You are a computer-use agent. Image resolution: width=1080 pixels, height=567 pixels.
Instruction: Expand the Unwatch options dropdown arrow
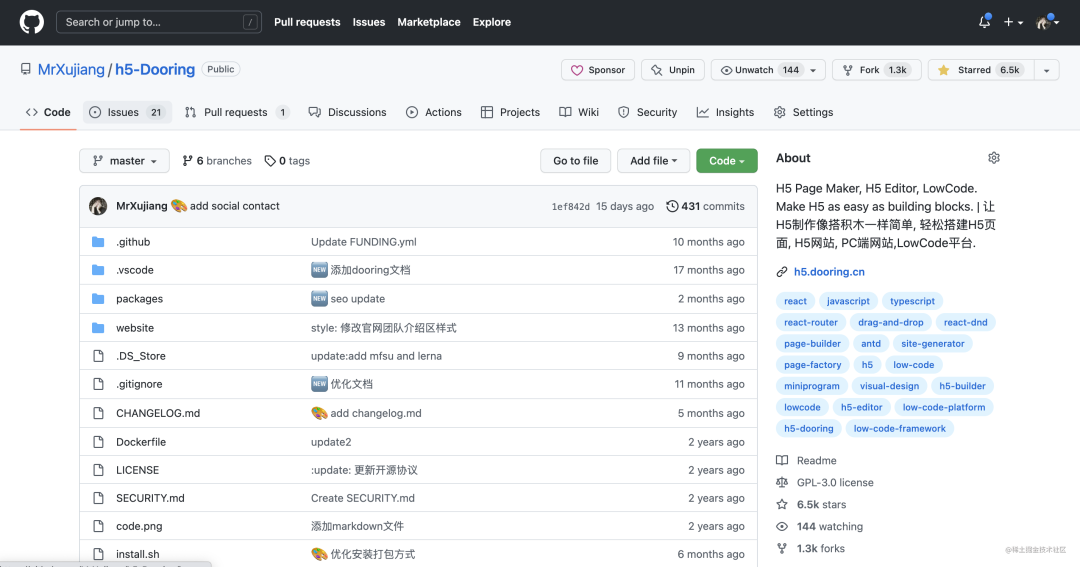(813, 70)
